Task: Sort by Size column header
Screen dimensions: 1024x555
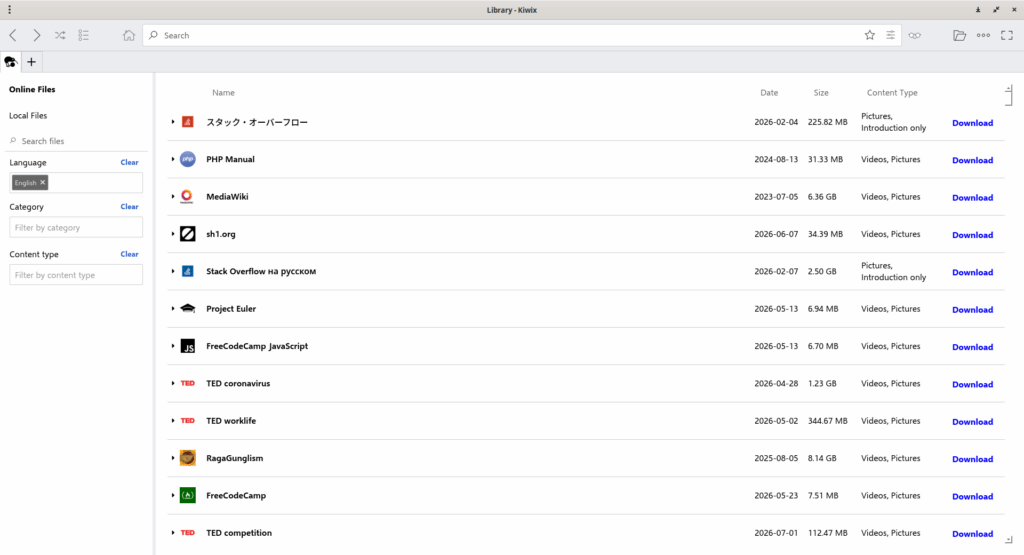Action: tap(821, 93)
